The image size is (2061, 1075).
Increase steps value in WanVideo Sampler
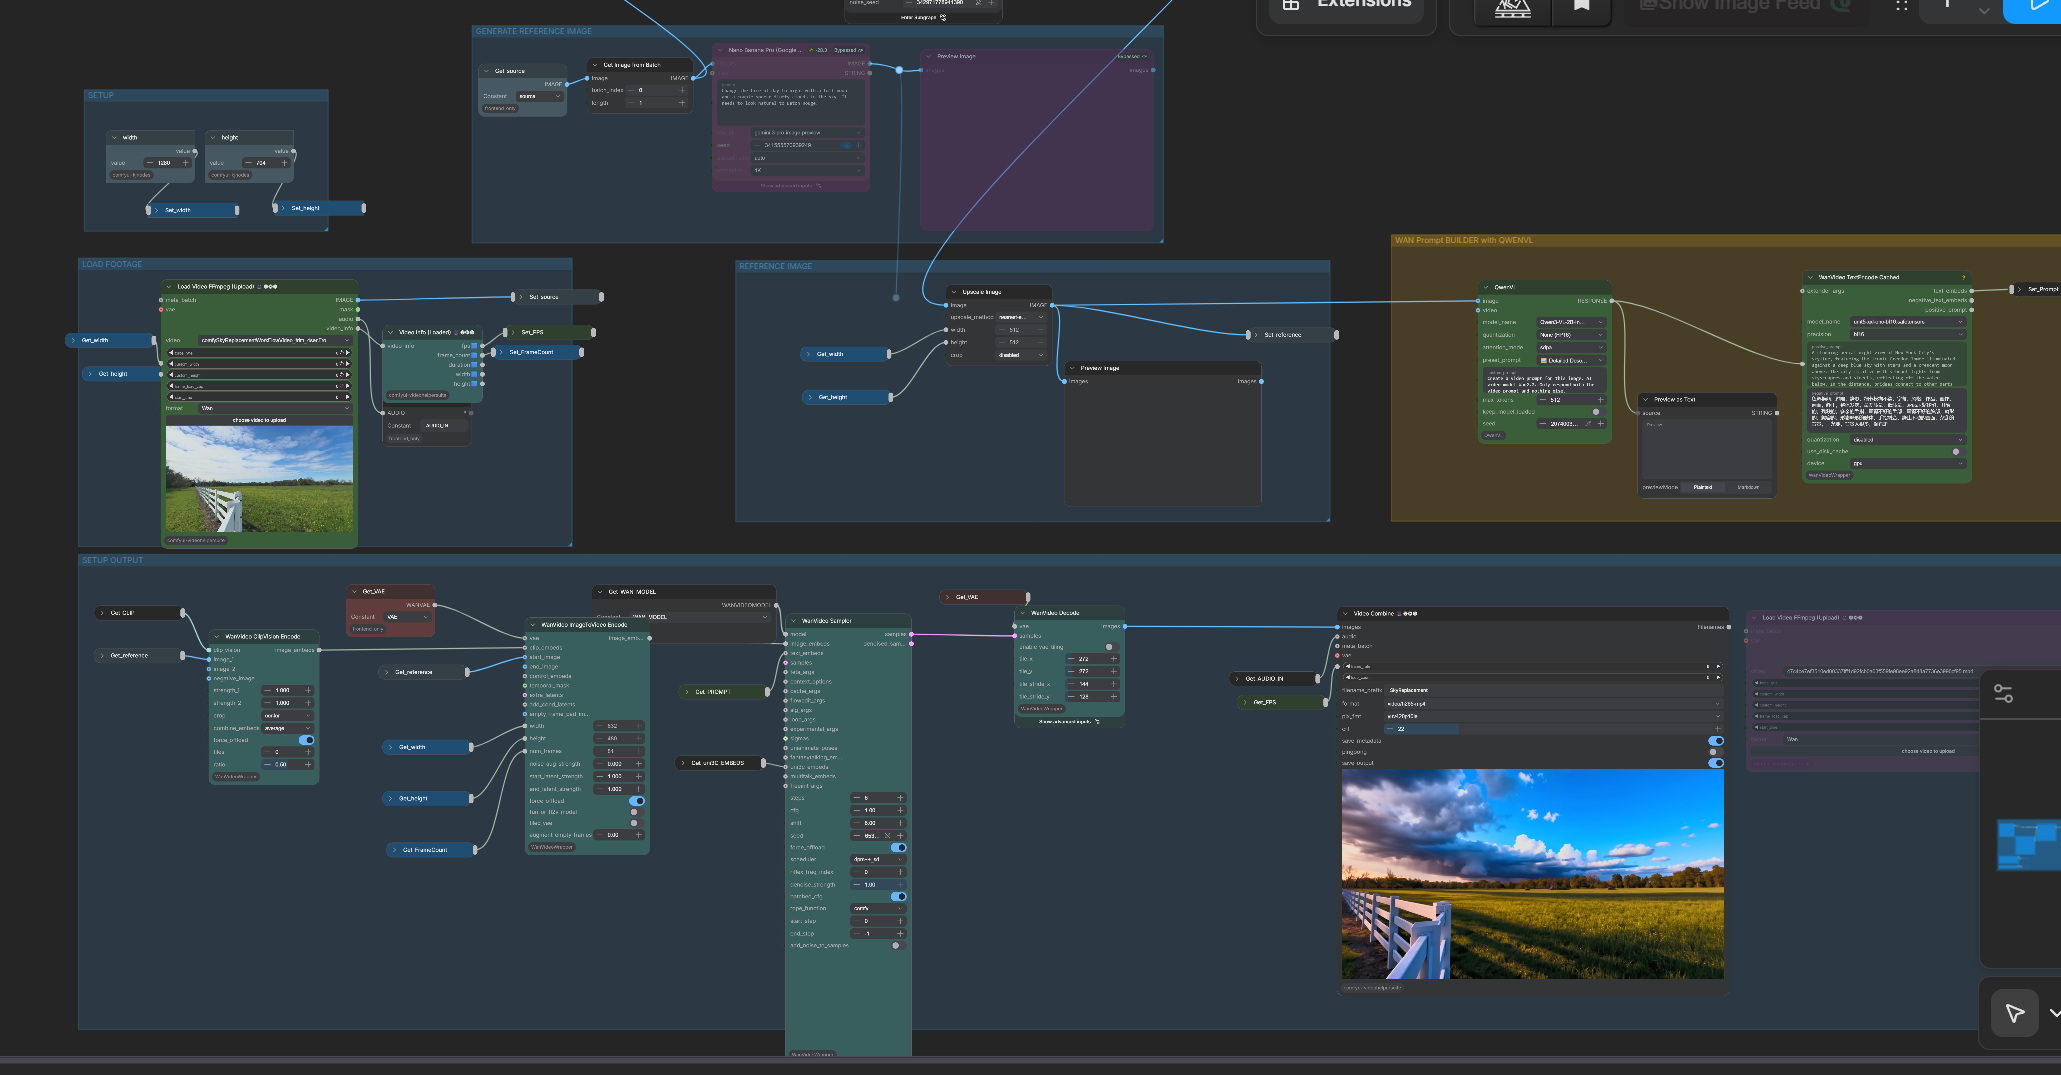[x=900, y=798]
